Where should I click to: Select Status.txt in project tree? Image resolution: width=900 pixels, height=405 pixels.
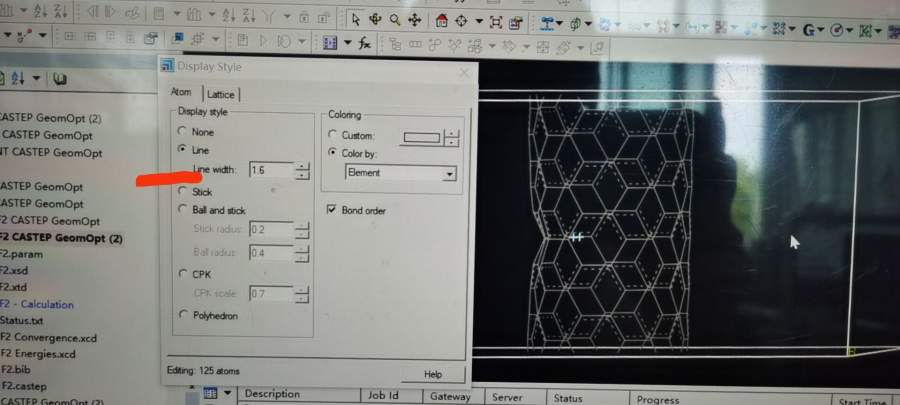coord(21,320)
